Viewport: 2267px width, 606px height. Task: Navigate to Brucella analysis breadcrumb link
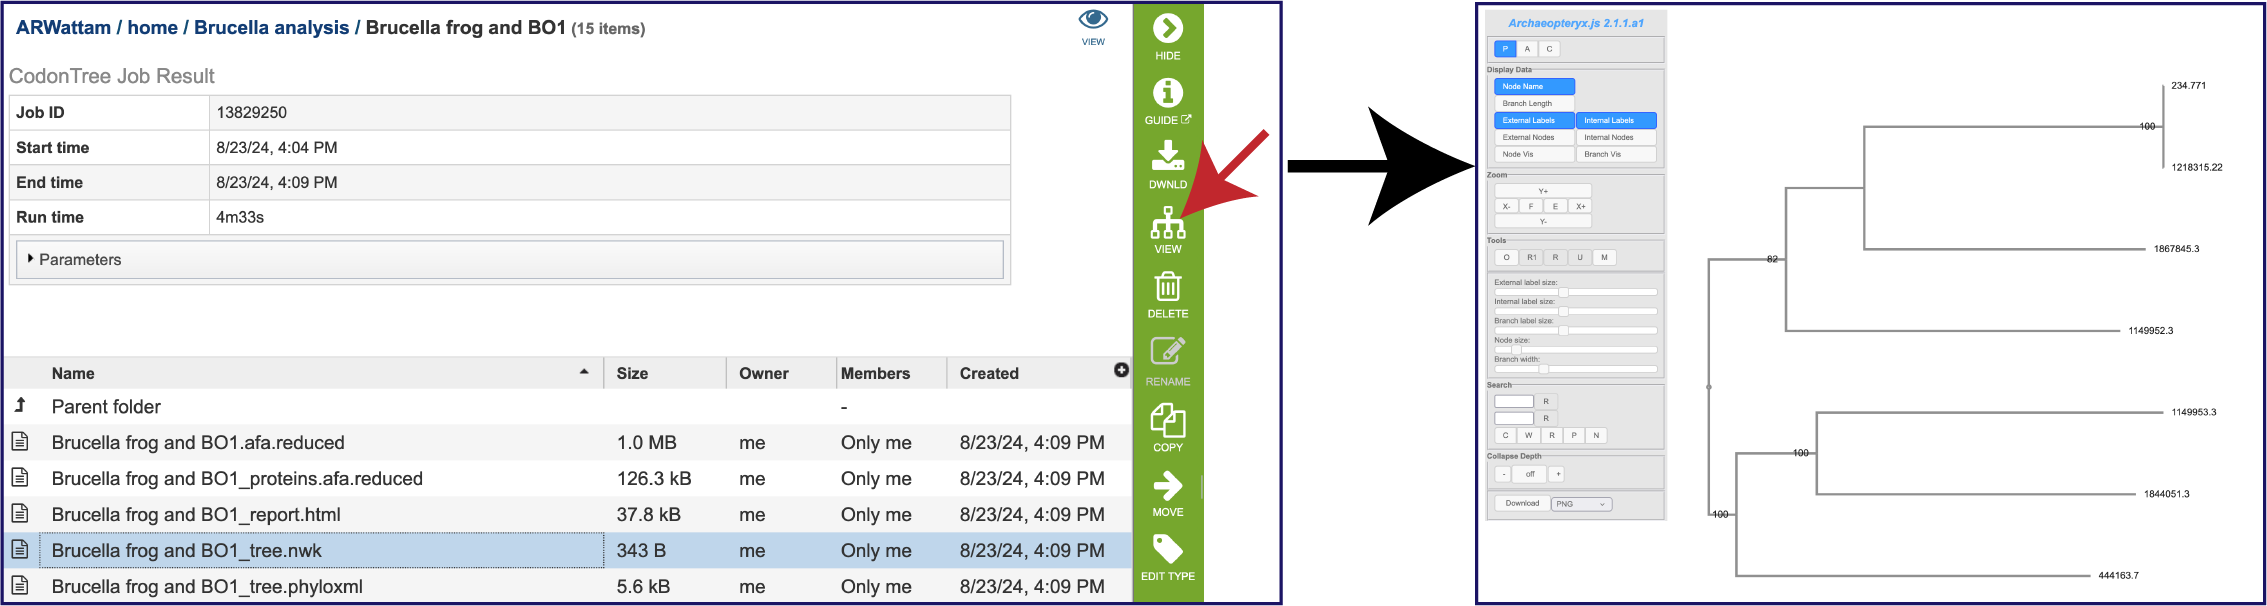click(x=271, y=28)
